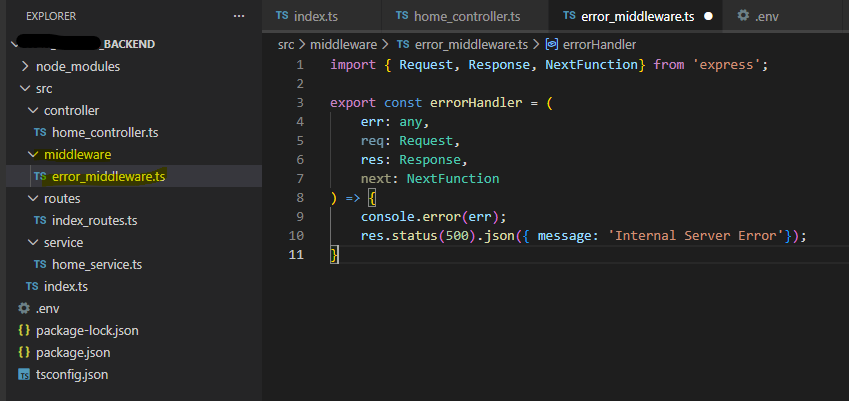The width and height of the screenshot is (849, 401).
Task: Click the tsconfig.json file icon
Action: (25, 374)
